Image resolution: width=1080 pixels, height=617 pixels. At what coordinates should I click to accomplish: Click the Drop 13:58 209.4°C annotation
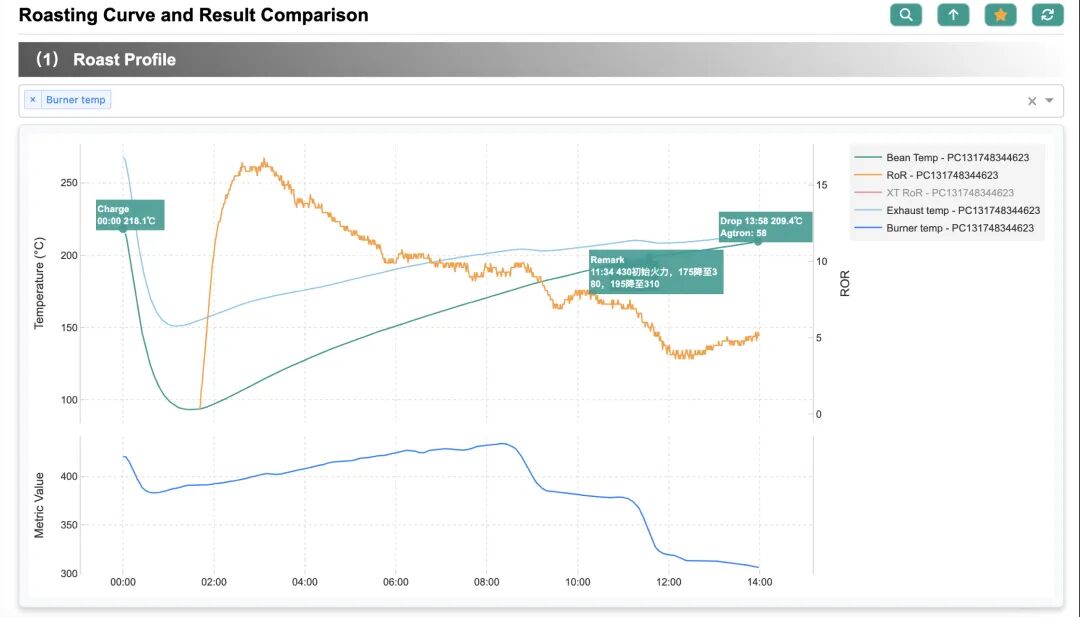pos(765,227)
